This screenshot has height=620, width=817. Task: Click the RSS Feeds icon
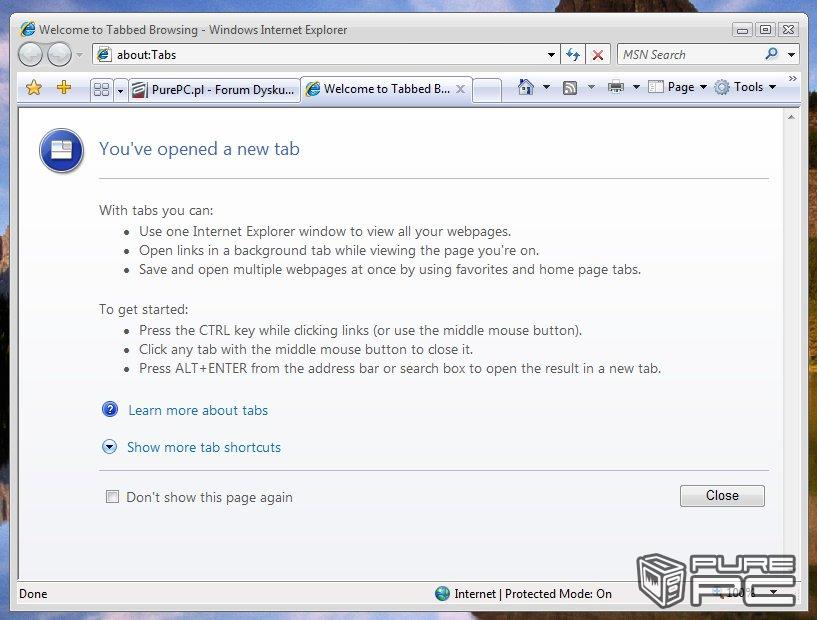570,88
